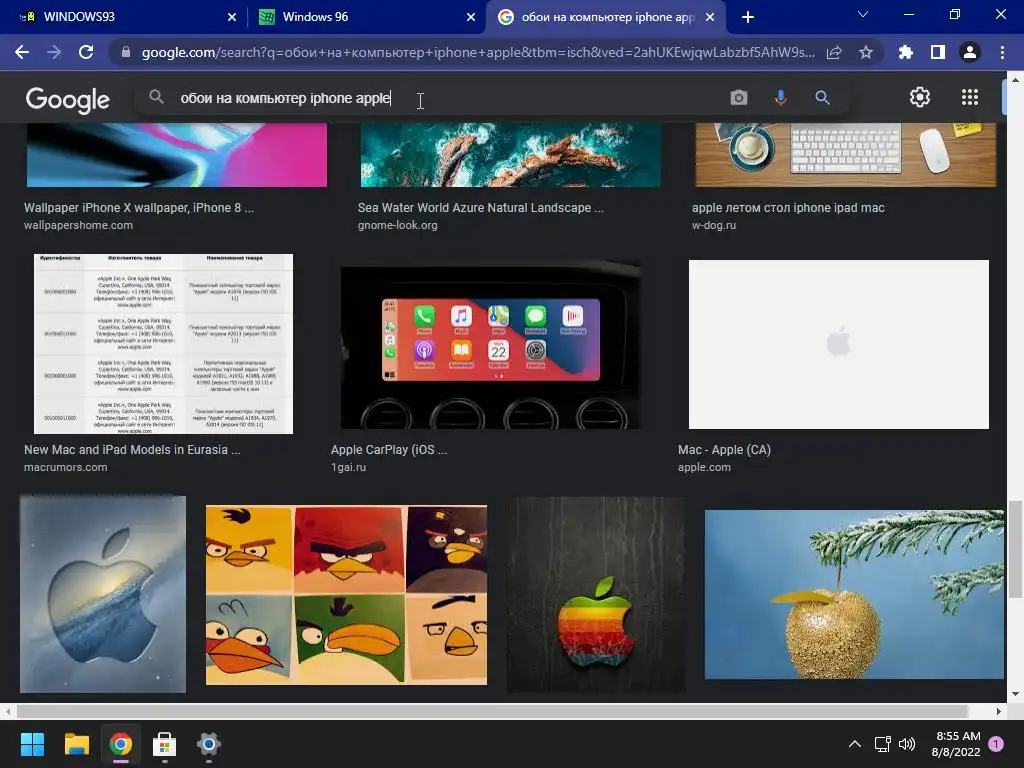Open the Mac and iPad models table image
The width and height of the screenshot is (1024, 768).
(x=163, y=344)
